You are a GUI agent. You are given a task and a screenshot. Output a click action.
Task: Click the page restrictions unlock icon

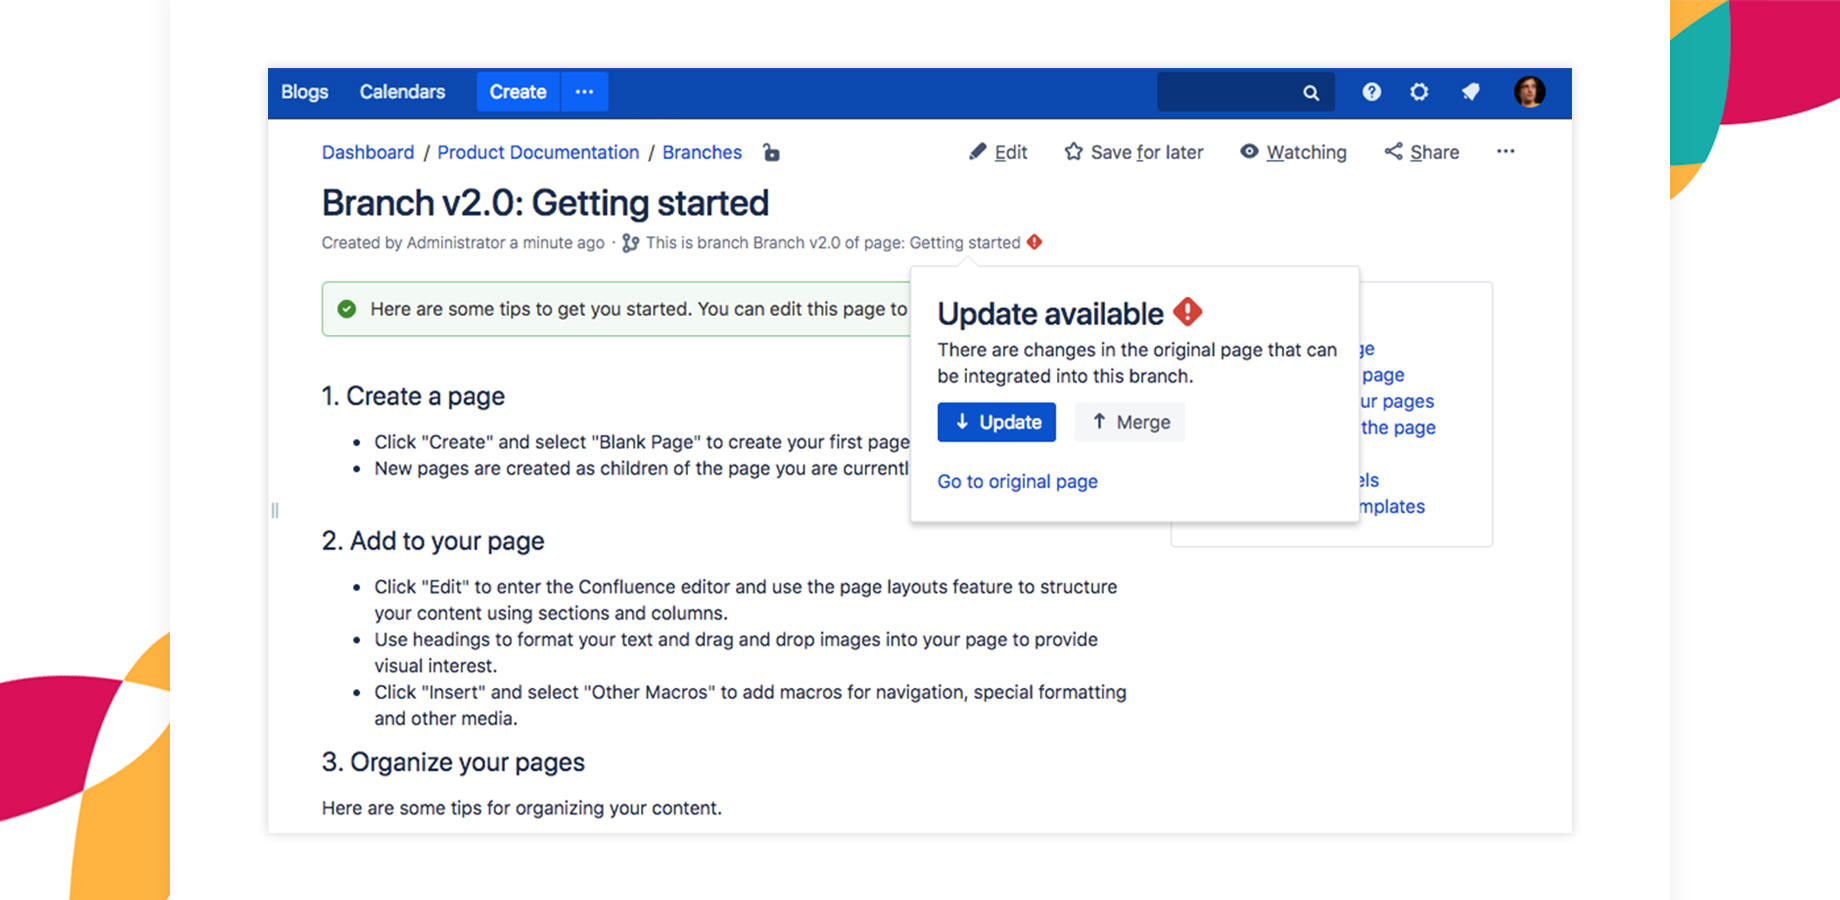tap(771, 152)
